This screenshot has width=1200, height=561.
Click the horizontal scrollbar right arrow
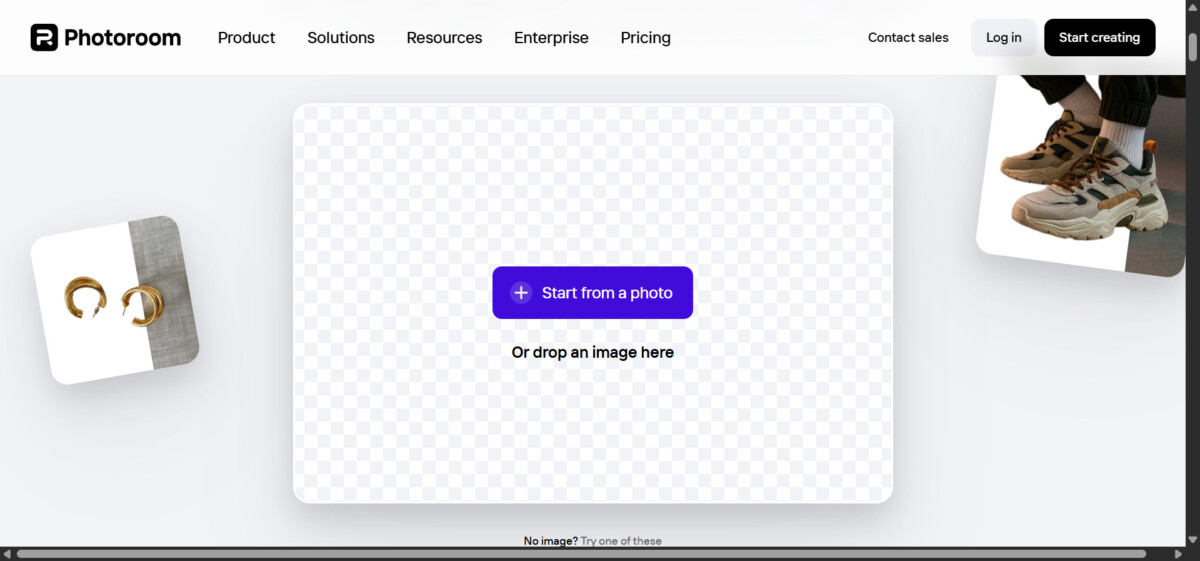(1176, 553)
